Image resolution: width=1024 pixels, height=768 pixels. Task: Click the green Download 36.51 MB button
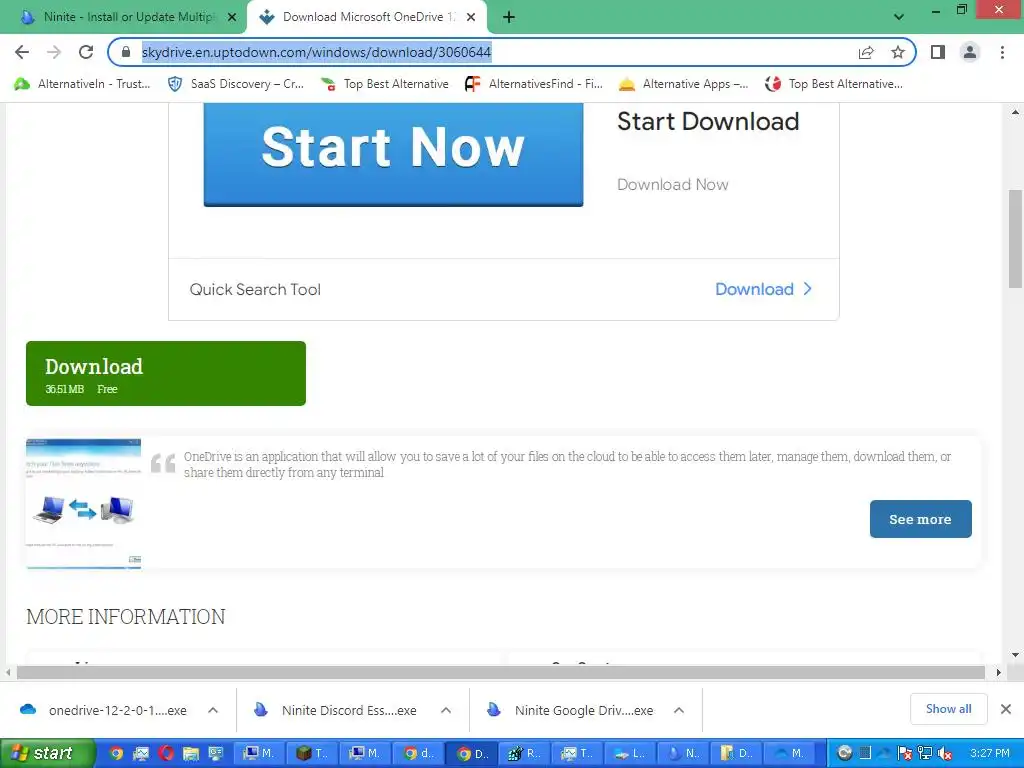(x=166, y=374)
